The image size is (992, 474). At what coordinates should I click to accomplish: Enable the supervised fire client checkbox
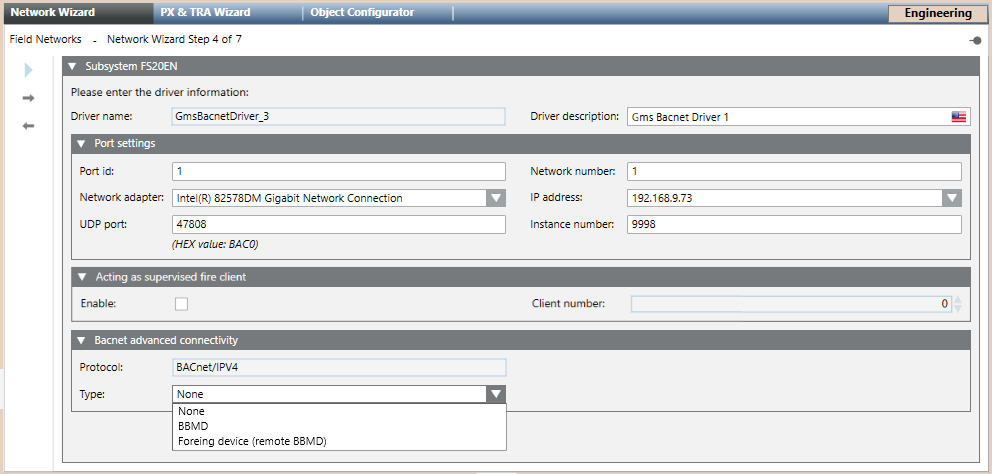point(181,303)
